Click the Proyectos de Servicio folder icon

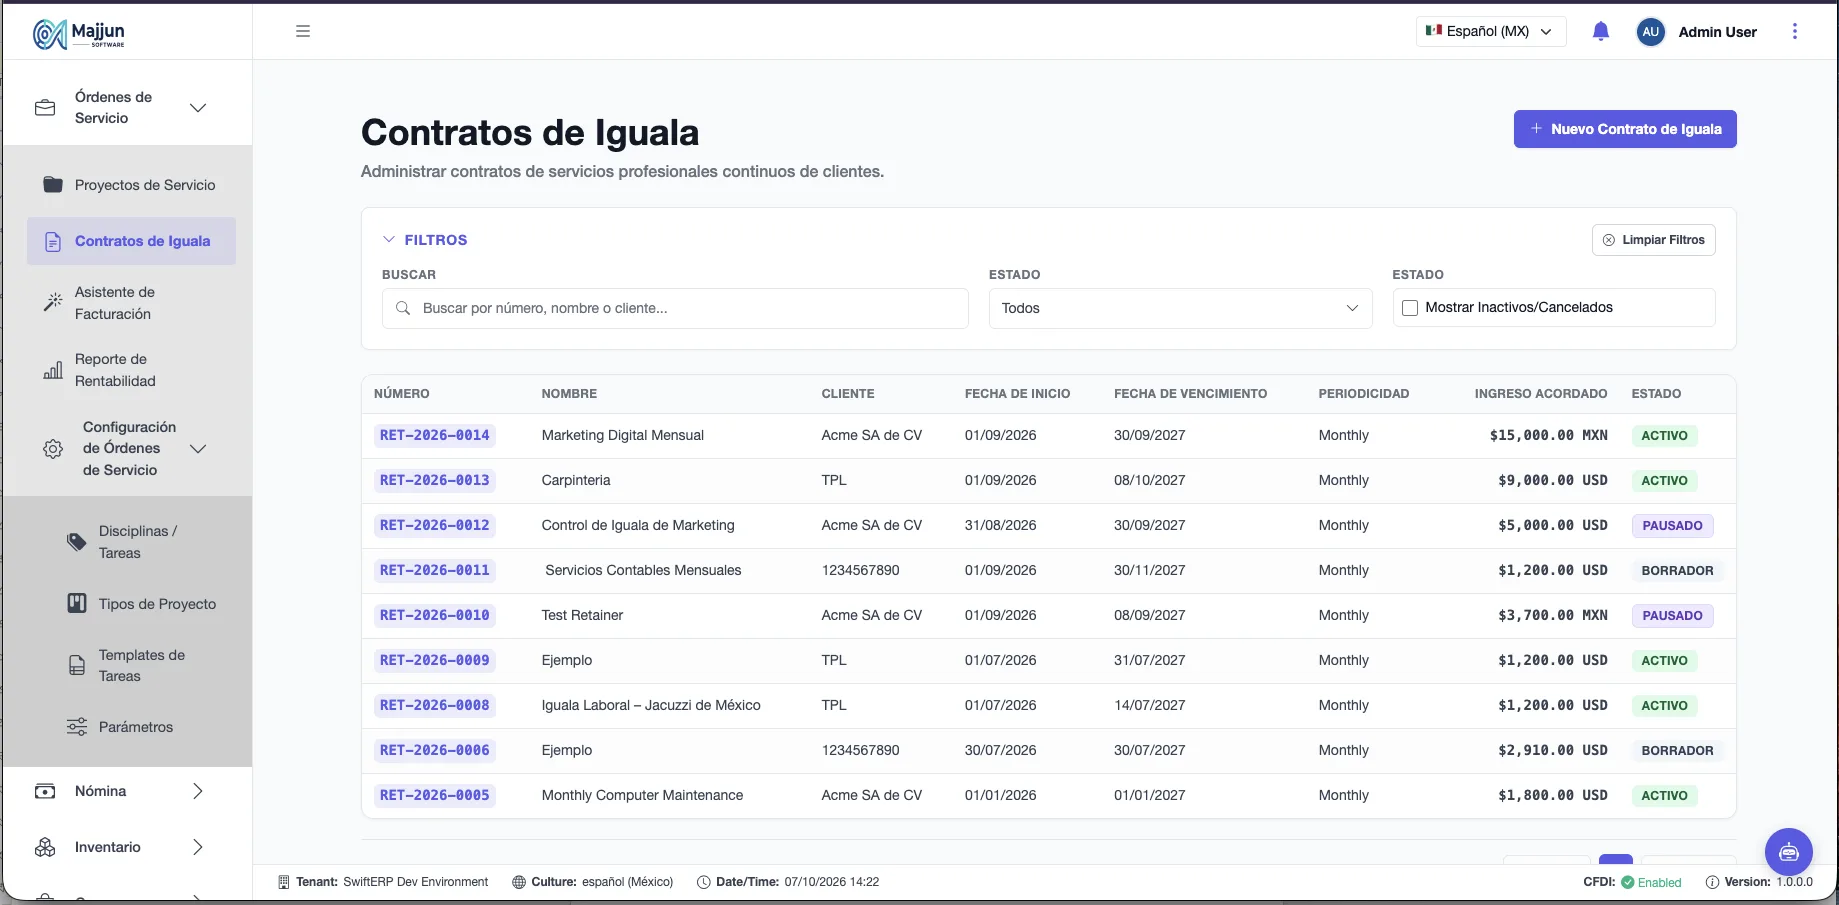tap(53, 185)
